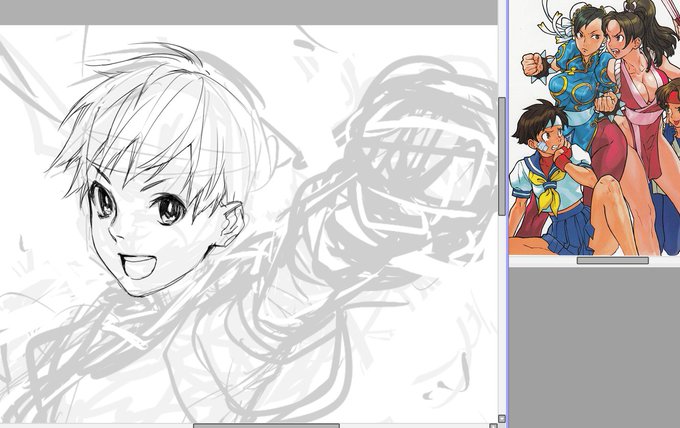Click the reference image panel's horizontal scrollbar handle
The width and height of the screenshot is (680, 428).
[613, 260]
